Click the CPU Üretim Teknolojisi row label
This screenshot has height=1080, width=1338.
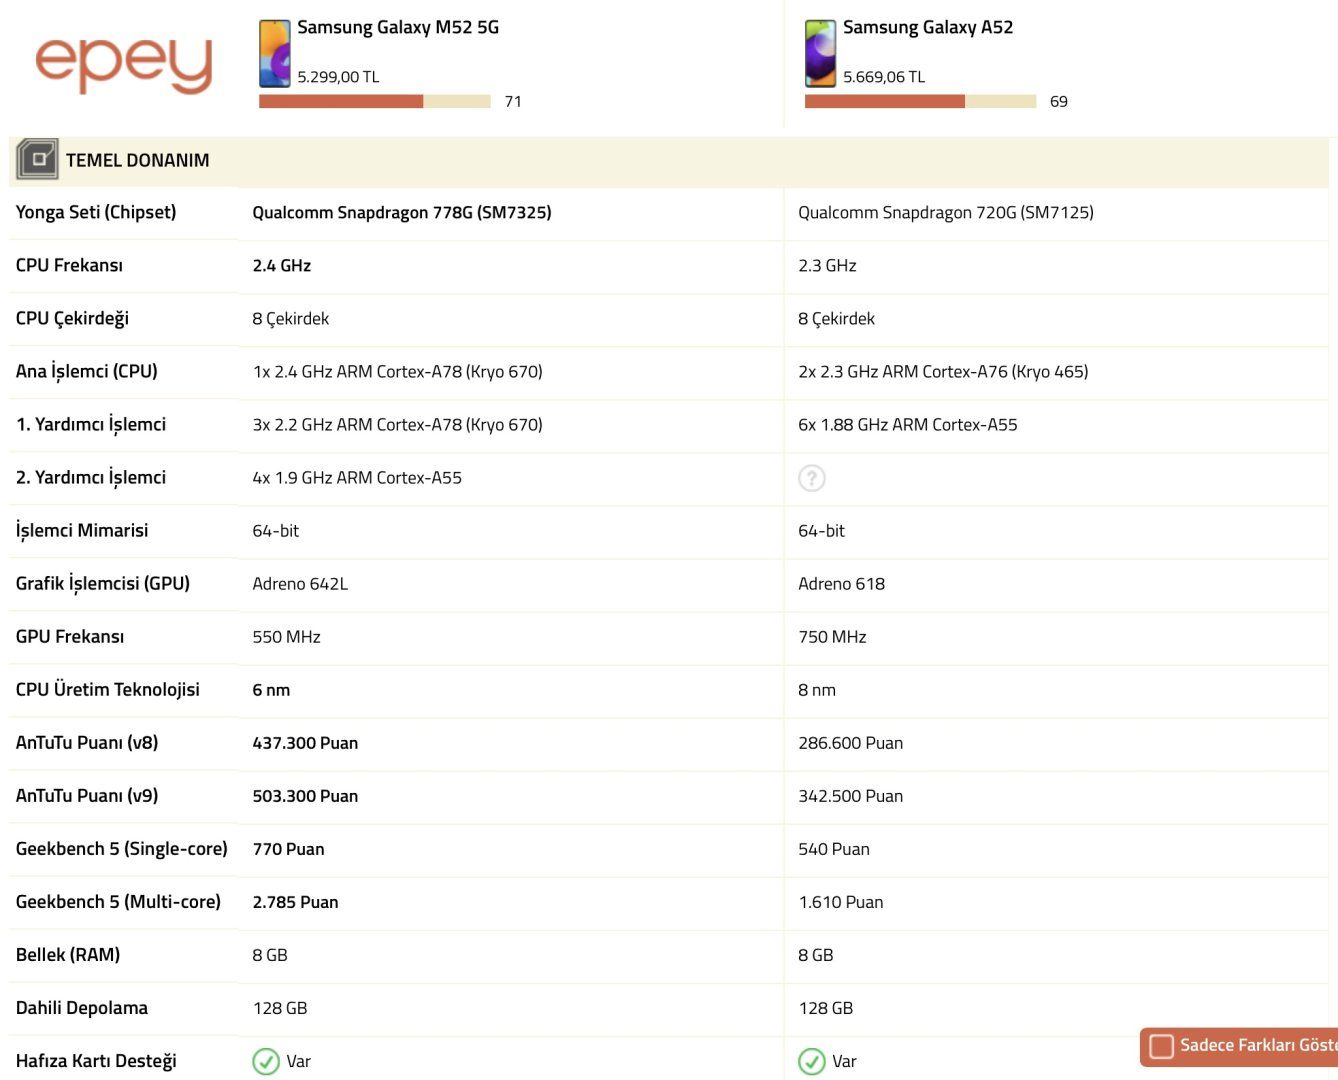(x=108, y=689)
